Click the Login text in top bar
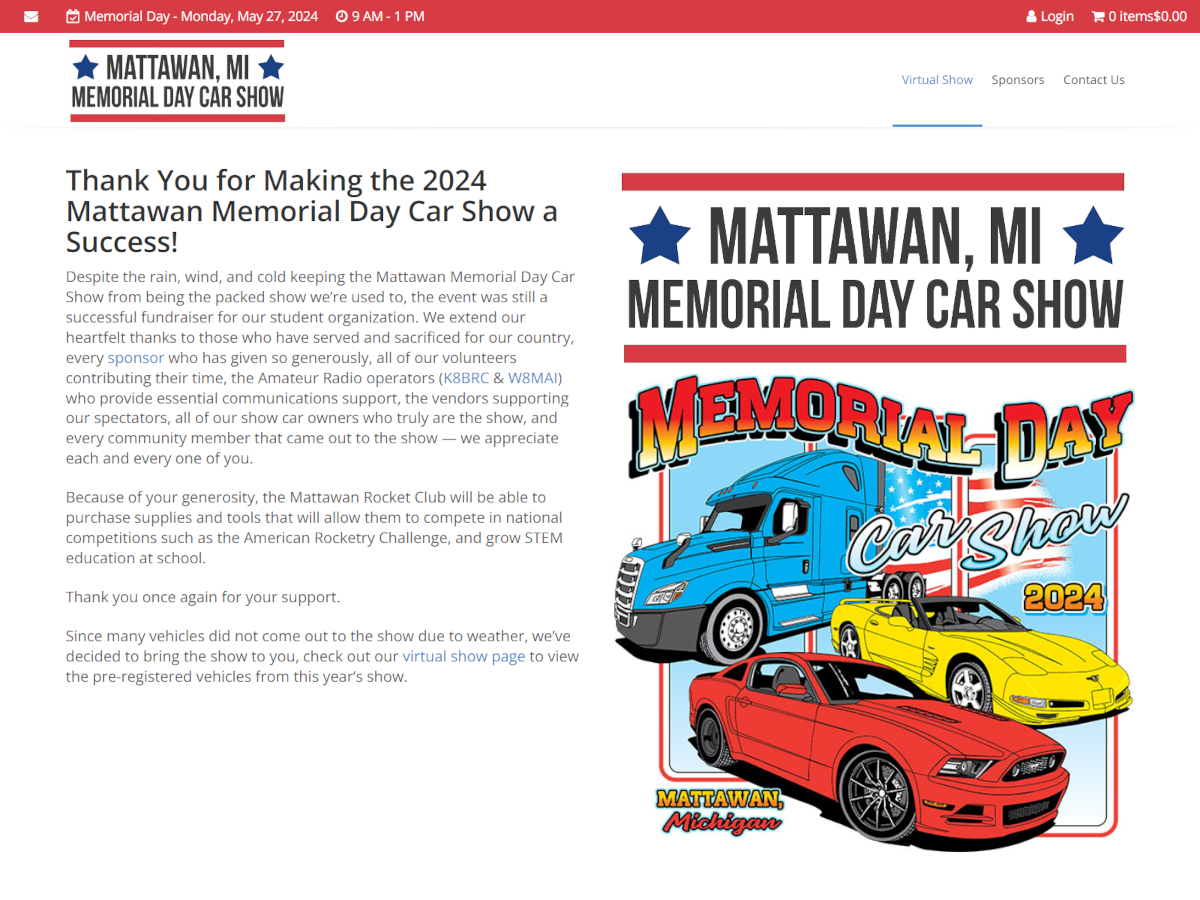This screenshot has height=900, width=1200. pyautogui.click(x=1056, y=16)
